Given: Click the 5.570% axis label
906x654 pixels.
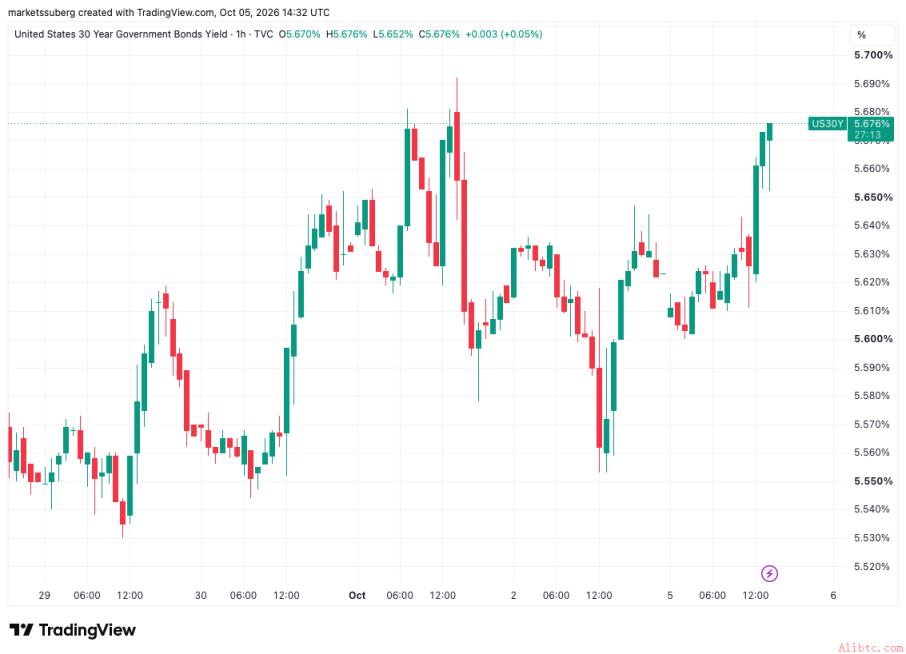Looking at the screenshot, I should [872, 424].
